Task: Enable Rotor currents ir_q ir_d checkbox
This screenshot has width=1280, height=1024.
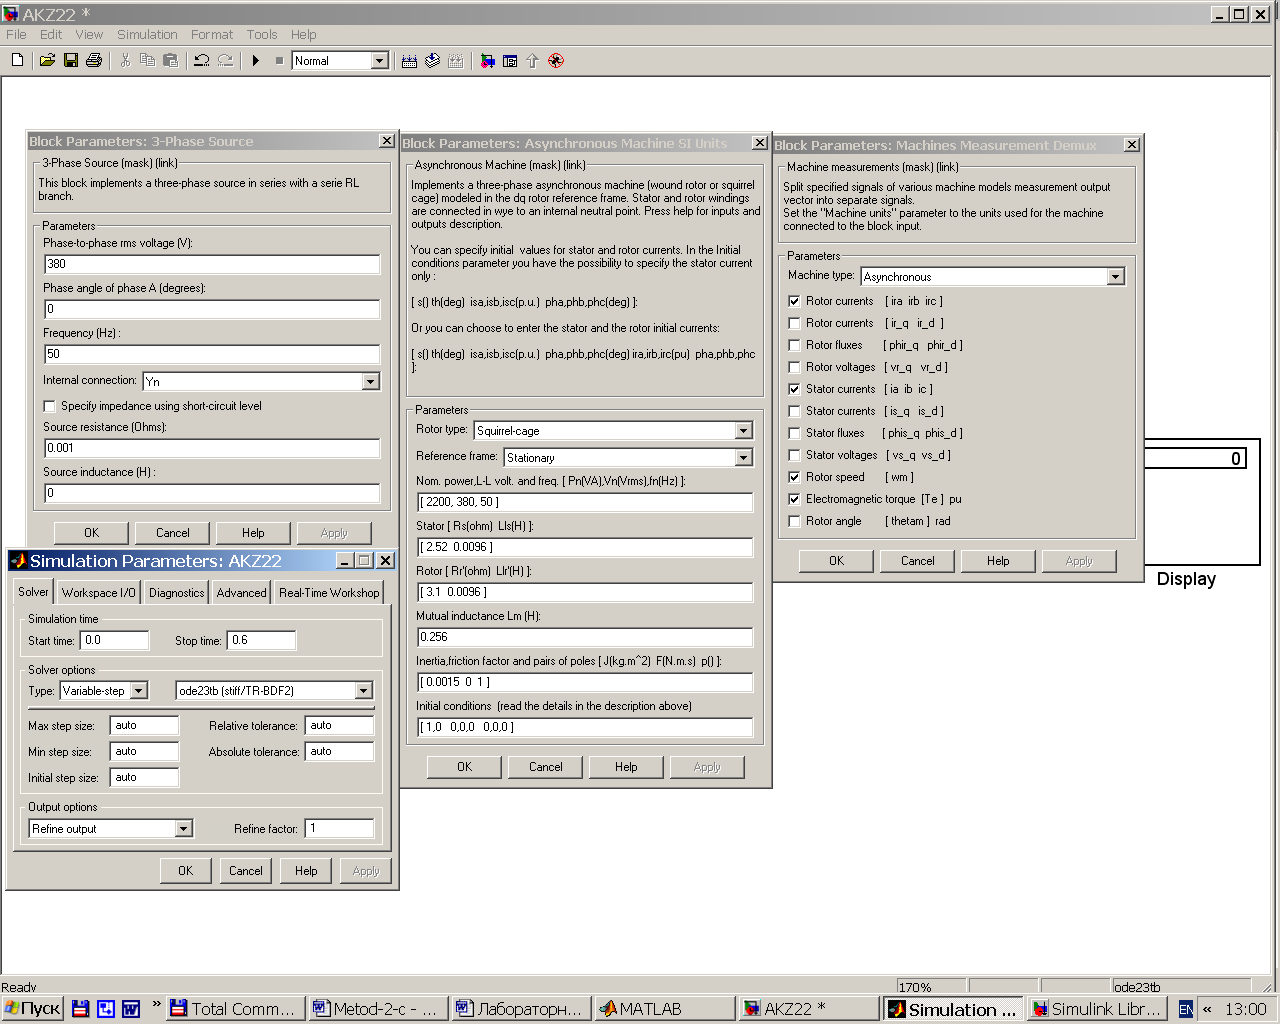Action: [x=794, y=323]
